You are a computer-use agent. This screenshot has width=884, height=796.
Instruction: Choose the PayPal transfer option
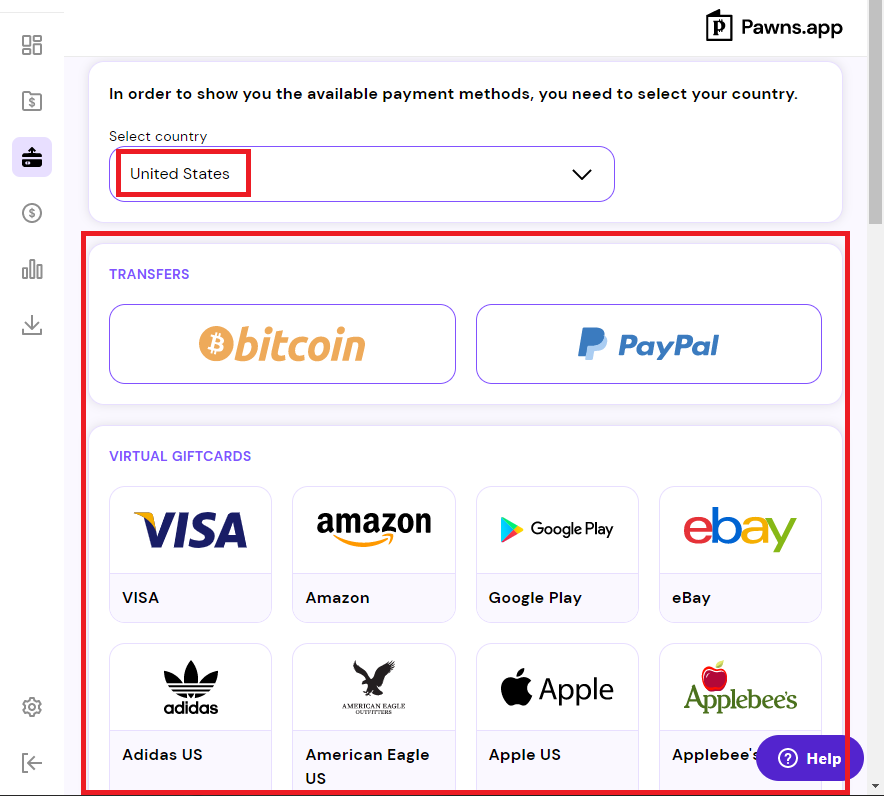tap(649, 344)
